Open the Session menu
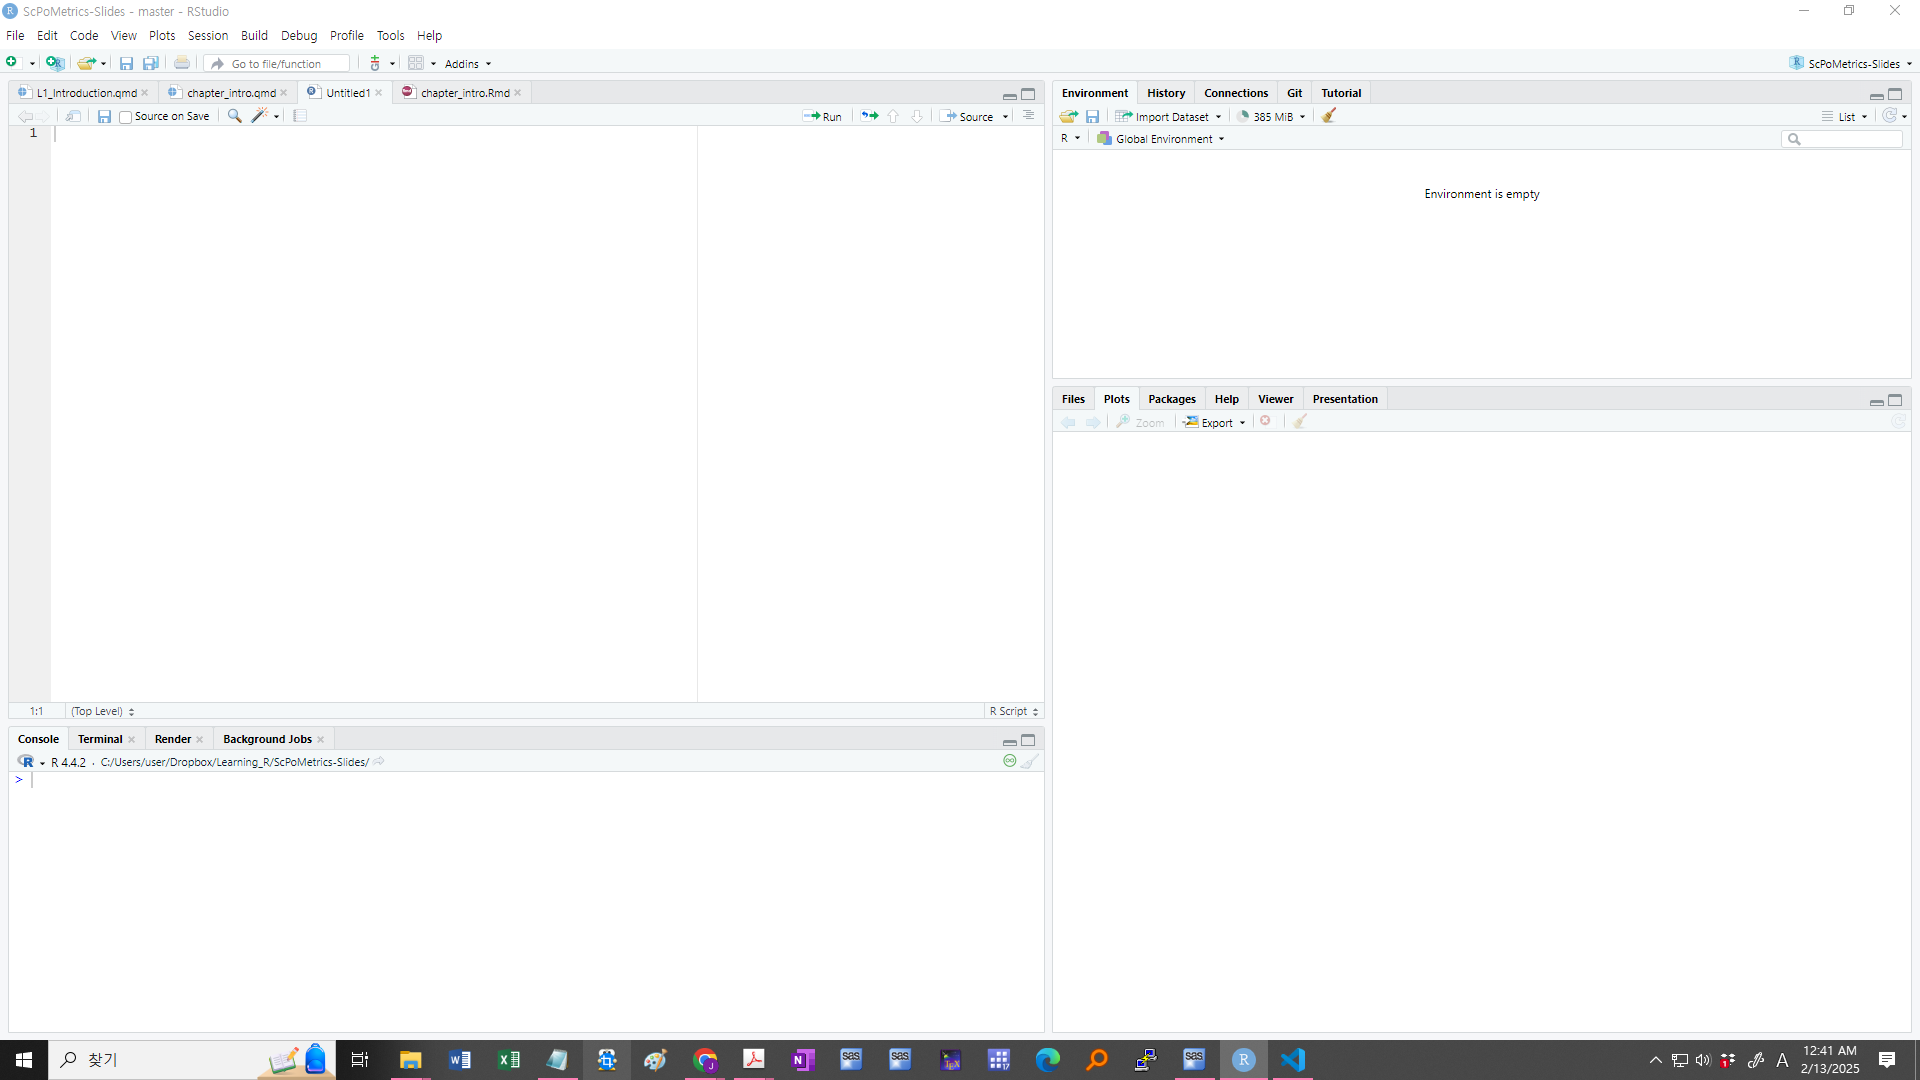The height and width of the screenshot is (1080, 1920). pos(207,35)
